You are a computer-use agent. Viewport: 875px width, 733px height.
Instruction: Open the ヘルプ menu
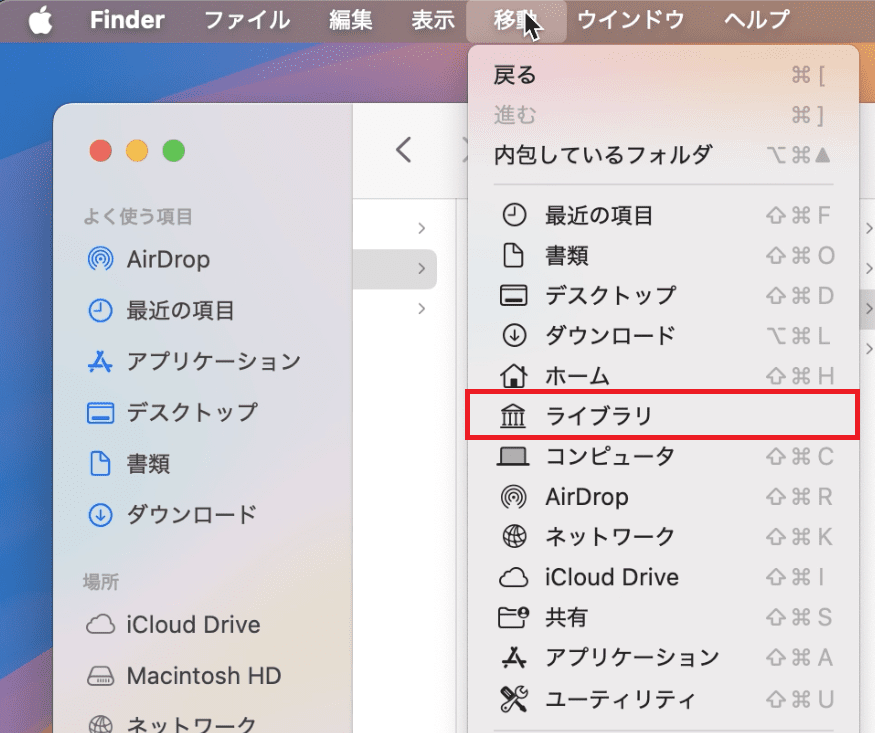(757, 21)
